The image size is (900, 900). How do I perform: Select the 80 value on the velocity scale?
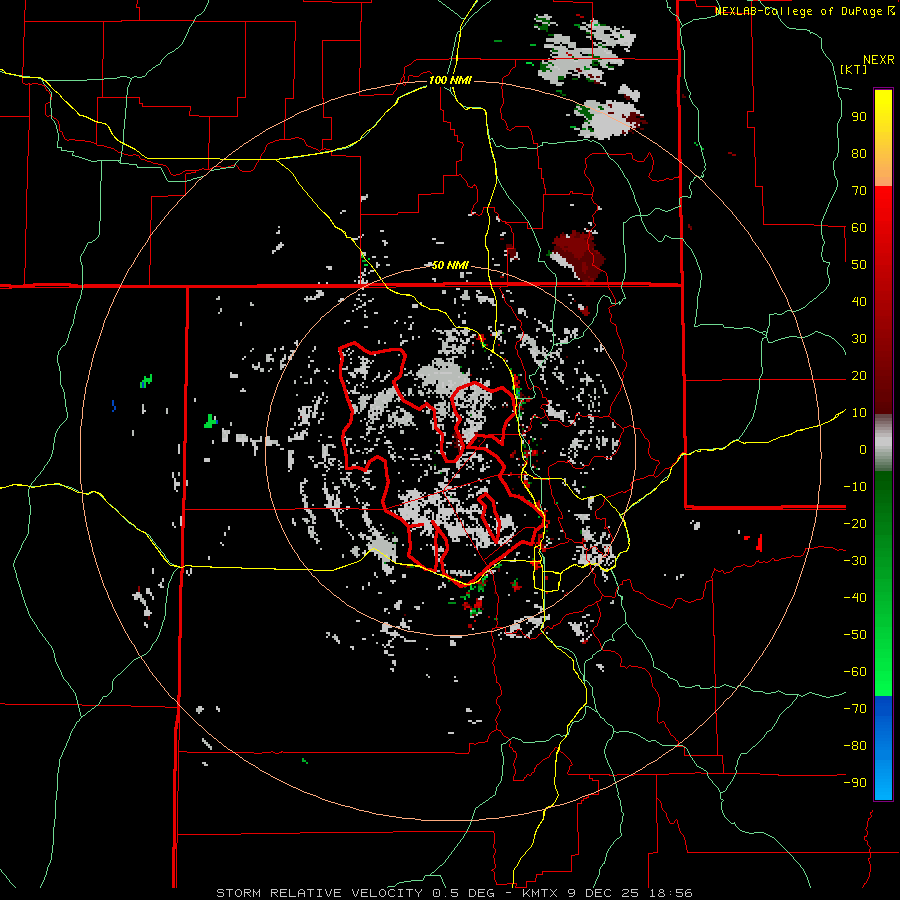[859, 154]
